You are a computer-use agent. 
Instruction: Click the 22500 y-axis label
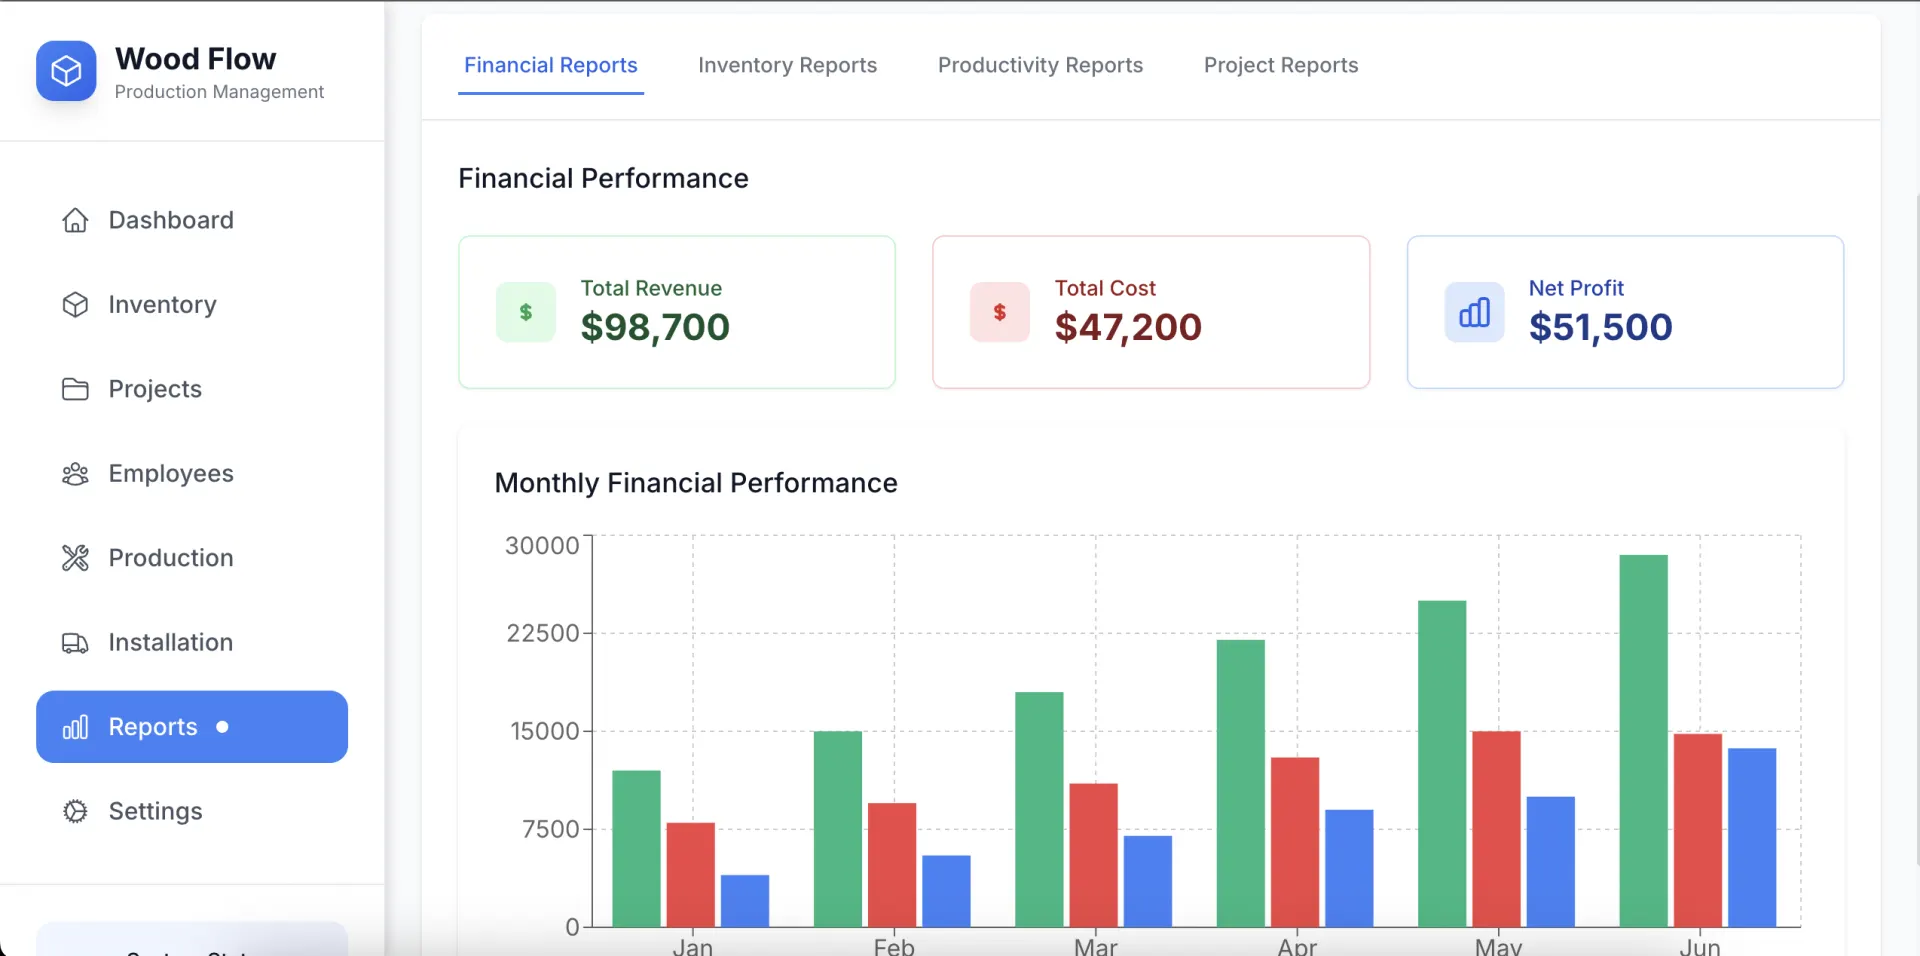click(543, 633)
